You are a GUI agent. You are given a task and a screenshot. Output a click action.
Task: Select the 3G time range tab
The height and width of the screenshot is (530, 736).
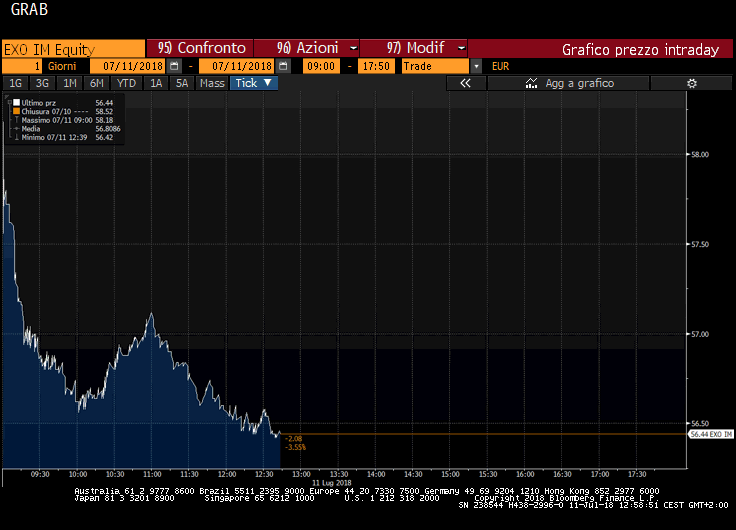(x=42, y=84)
